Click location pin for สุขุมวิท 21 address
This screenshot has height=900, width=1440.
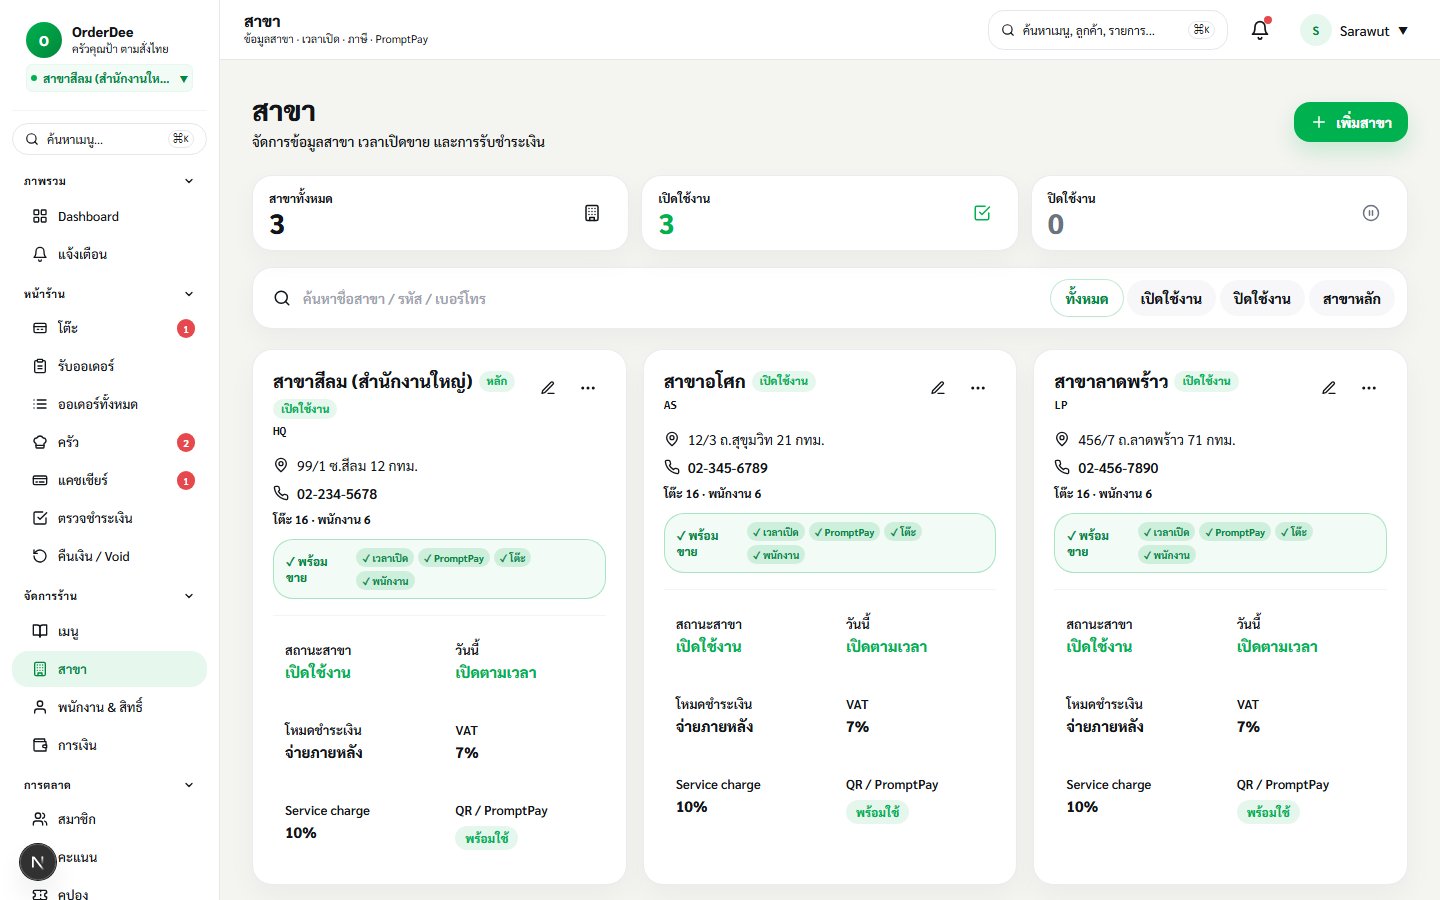pyautogui.click(x=672, y=439)
